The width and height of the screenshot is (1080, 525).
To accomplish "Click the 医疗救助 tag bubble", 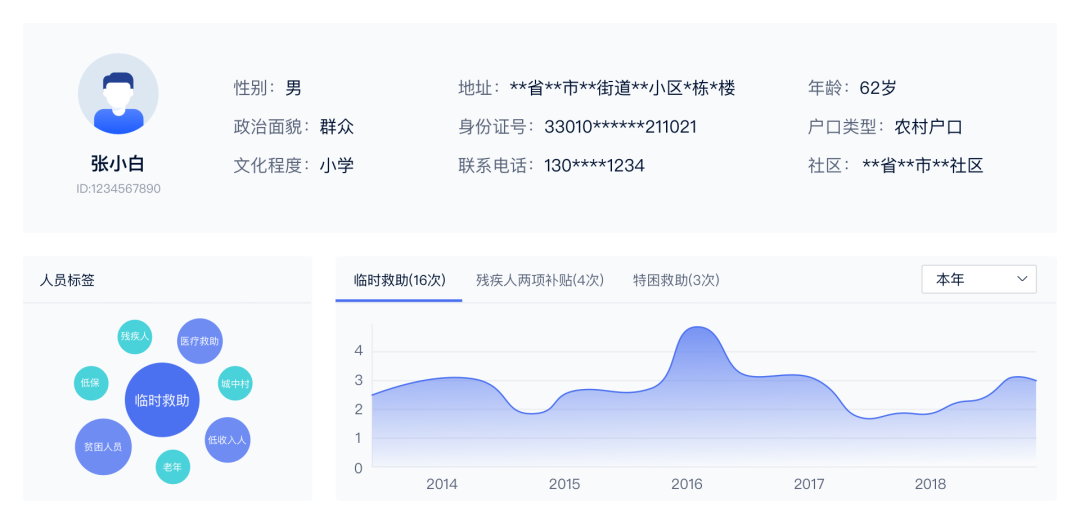I will pos(199,341).
